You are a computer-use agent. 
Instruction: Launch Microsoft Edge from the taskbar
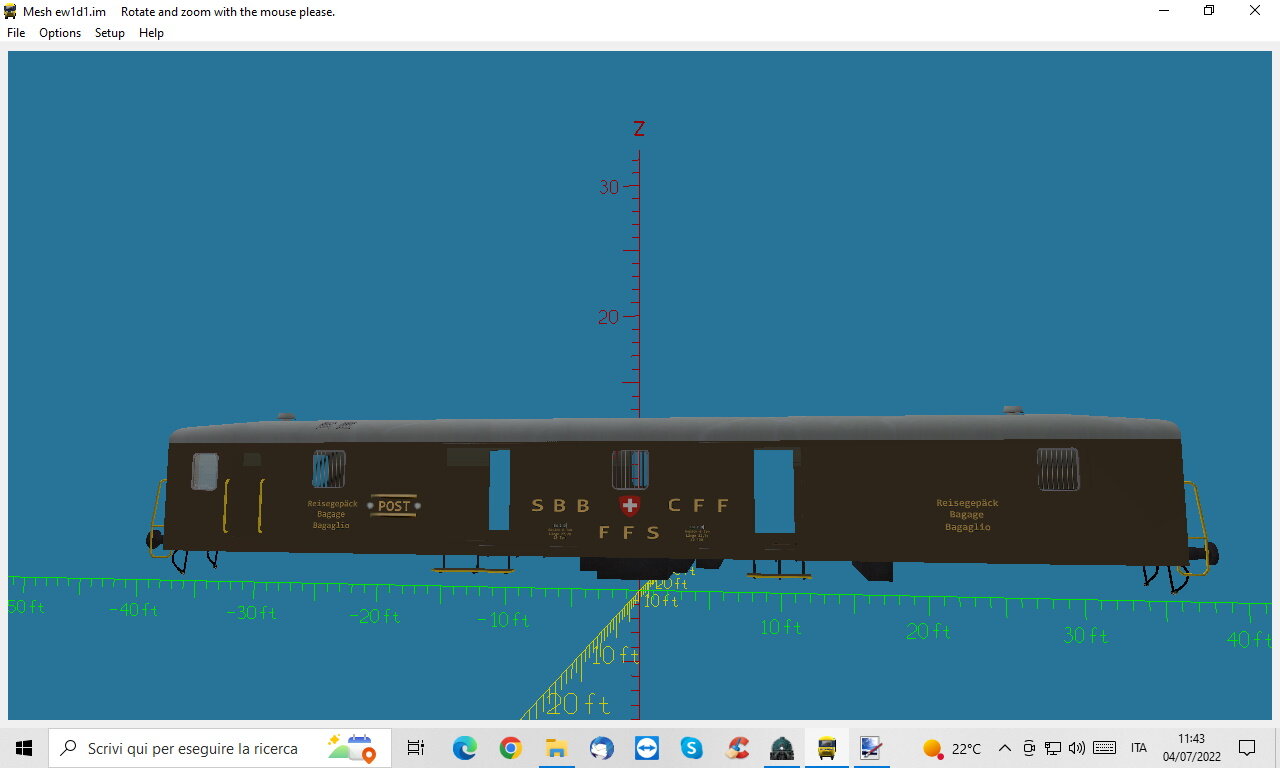pyautogui.click(x=464, y=748)
